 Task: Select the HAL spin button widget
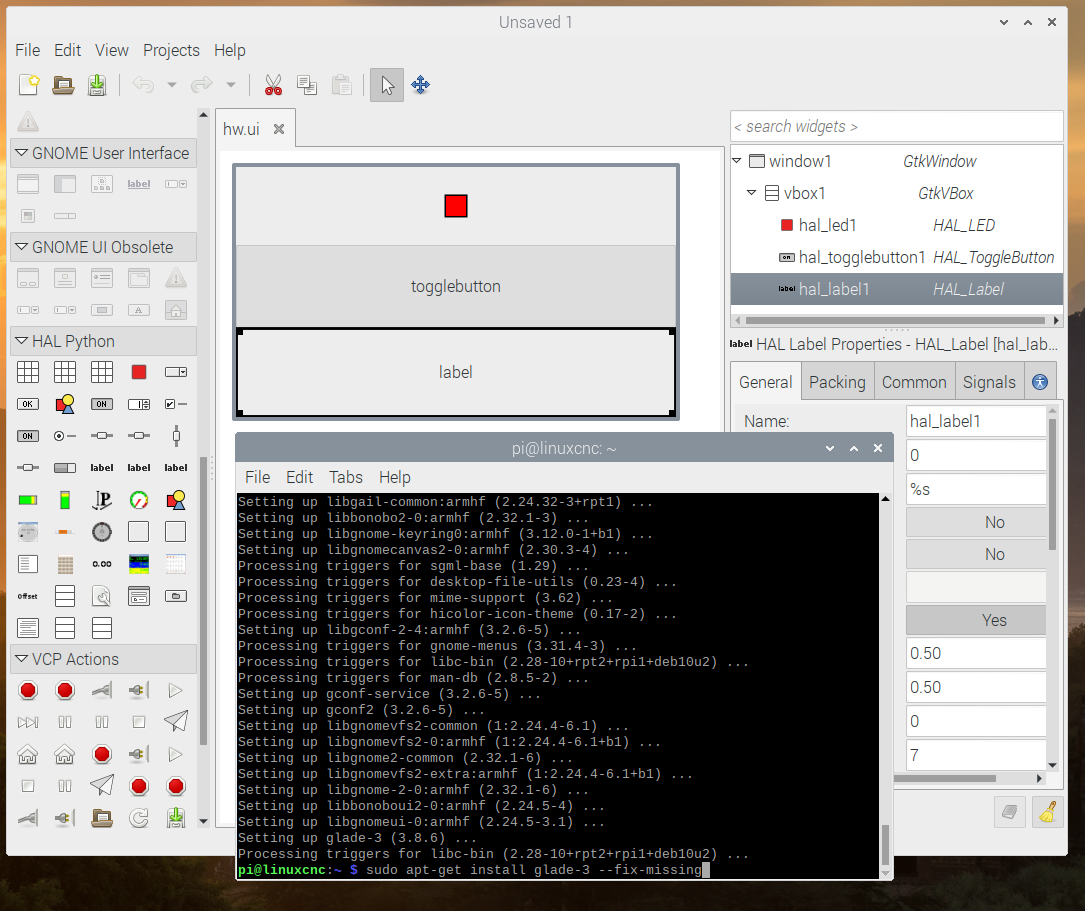139,404
